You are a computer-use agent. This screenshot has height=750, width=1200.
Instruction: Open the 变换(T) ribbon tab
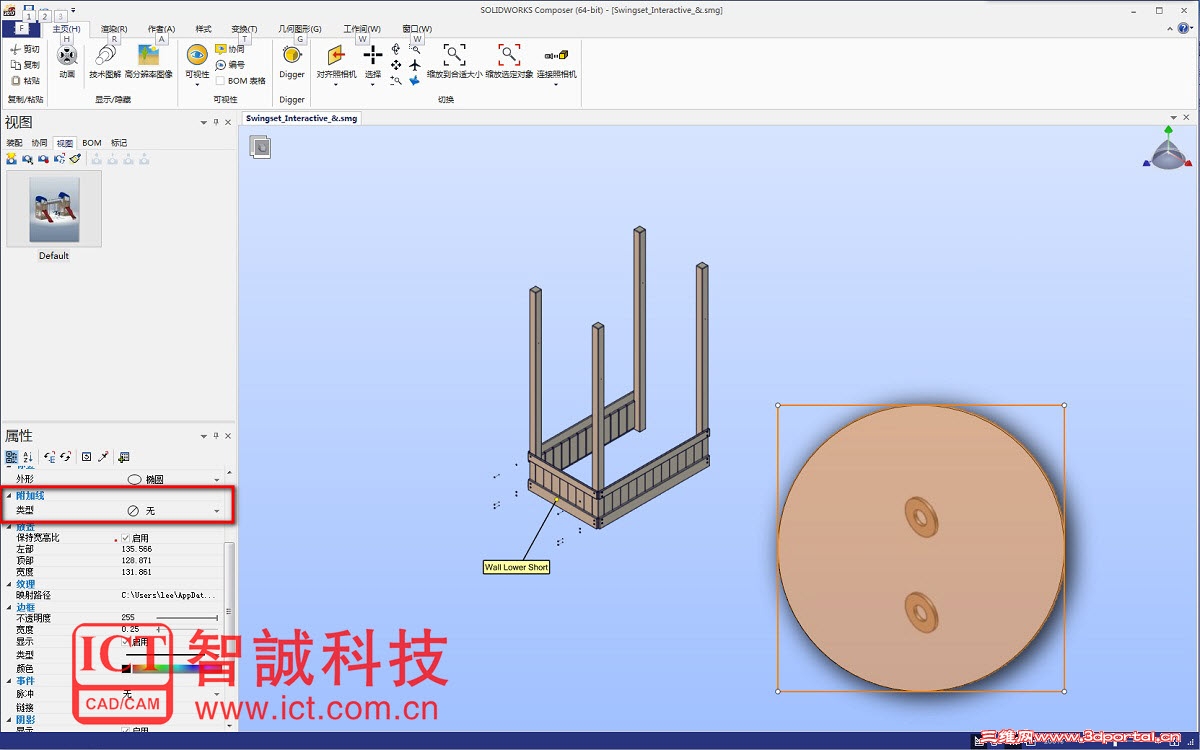pyautogui.click(x=244, y=29)
